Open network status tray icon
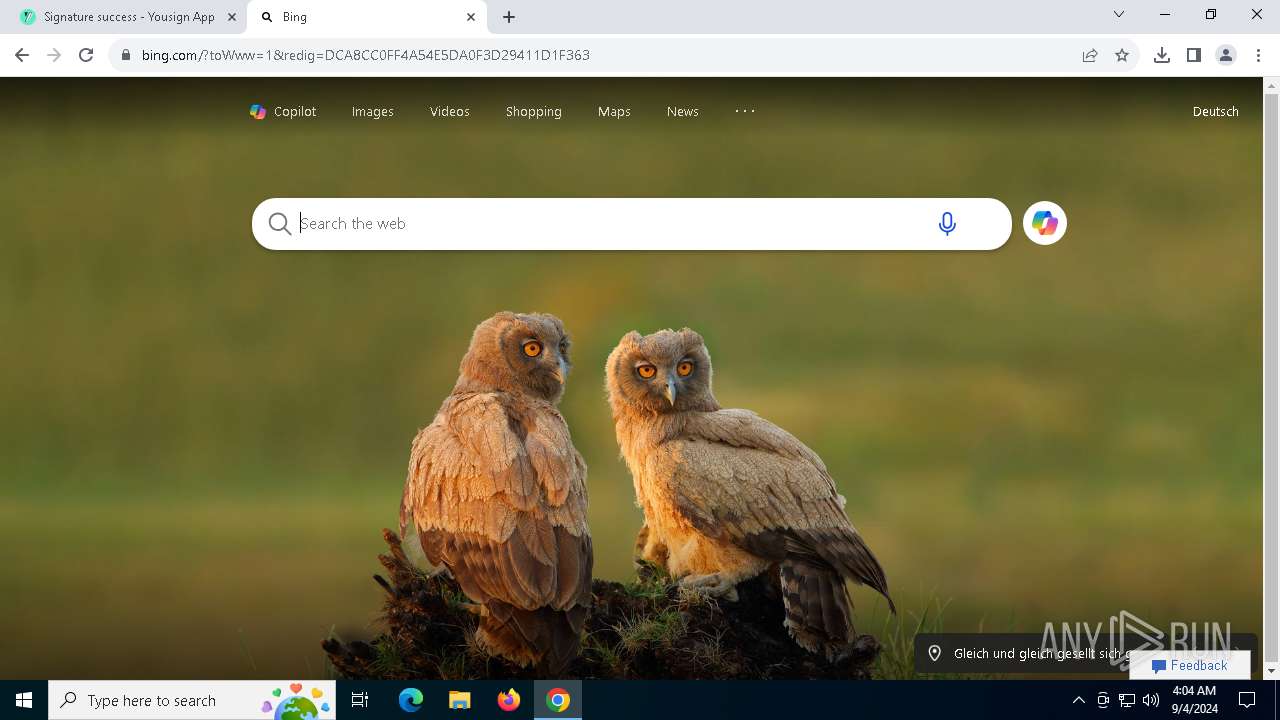This screenshot has height=720, width=1280. point(1127,700)
